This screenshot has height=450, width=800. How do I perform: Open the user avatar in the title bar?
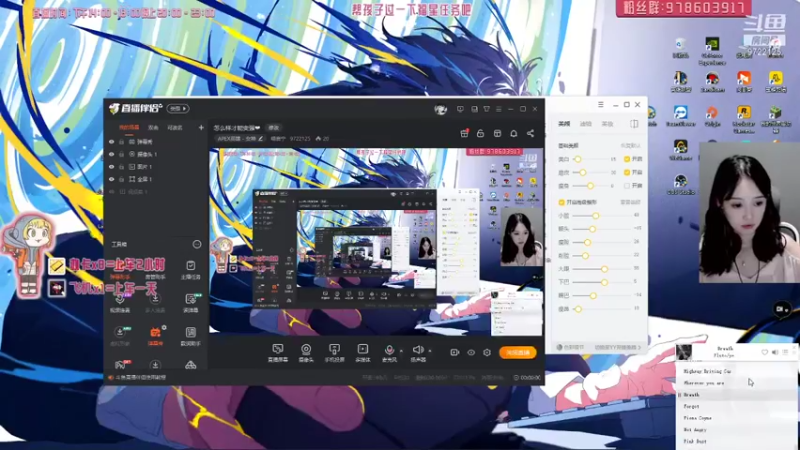tap(440, 109)
